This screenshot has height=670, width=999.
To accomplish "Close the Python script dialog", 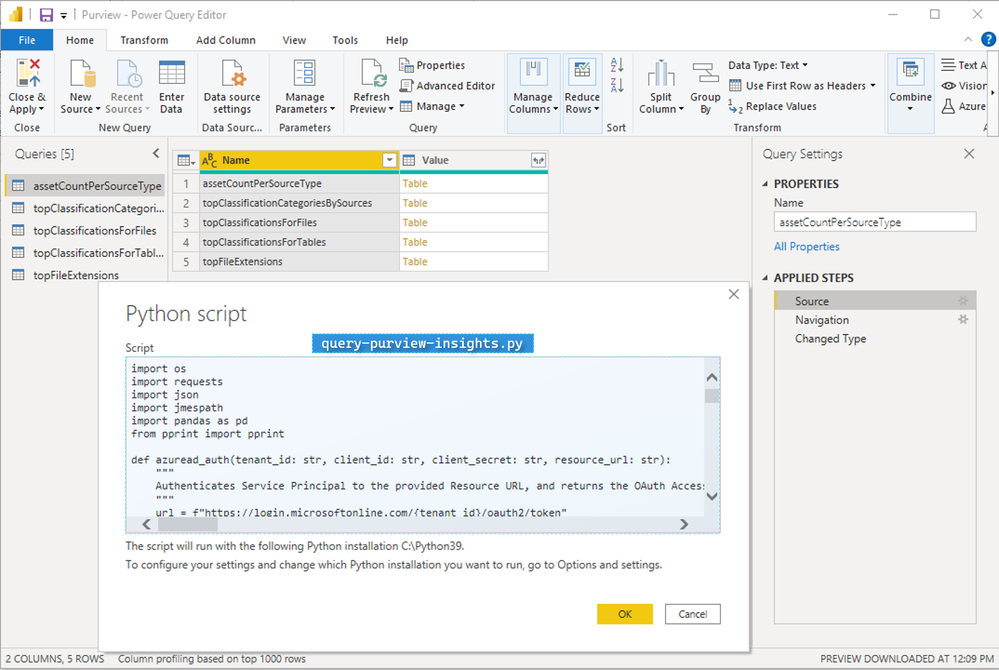I will pos(734,294).
